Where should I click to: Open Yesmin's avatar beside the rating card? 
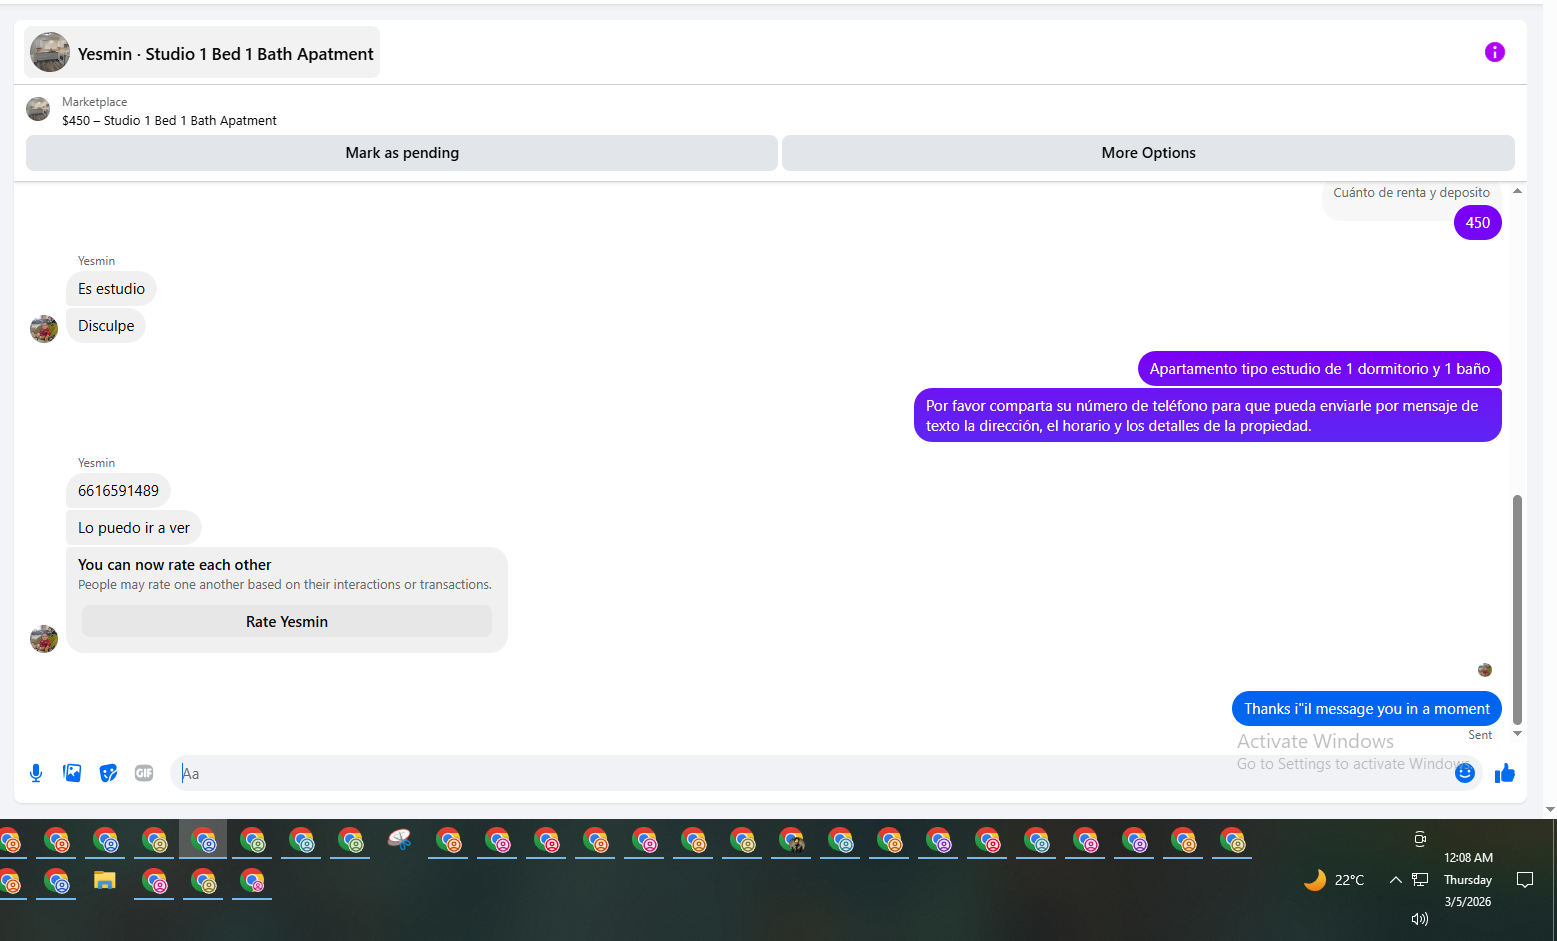coord(43,638)
